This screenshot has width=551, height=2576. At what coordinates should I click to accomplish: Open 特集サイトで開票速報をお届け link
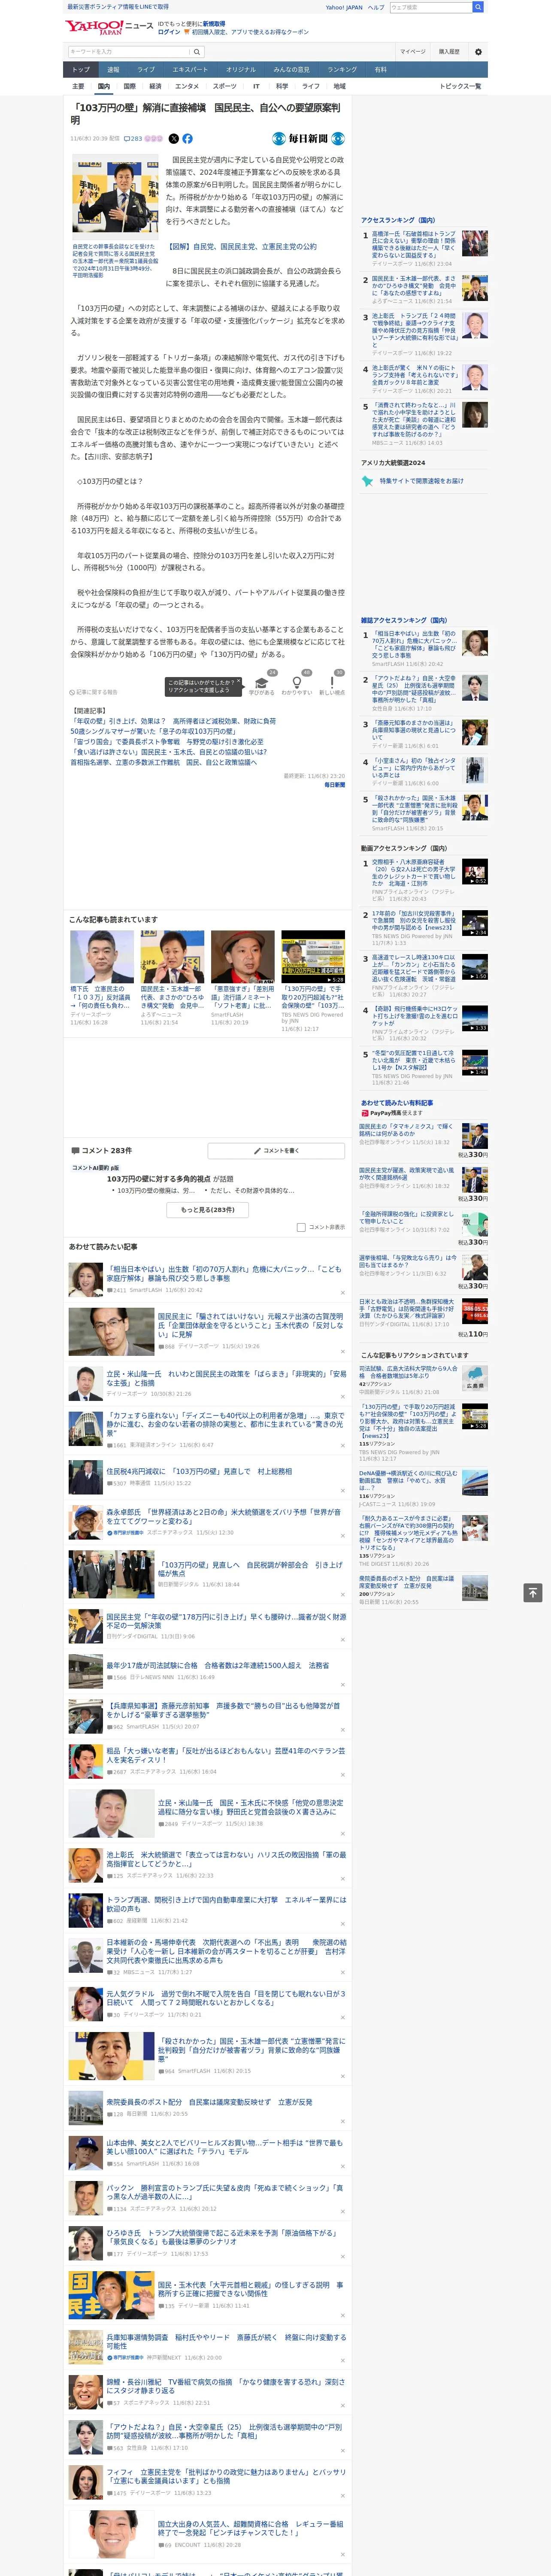coord(421,481)
